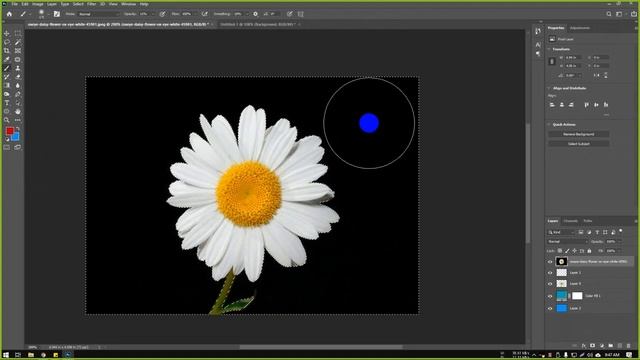Viewport: 640px width, 360px height.
Task: Hide the daisy flower layer
Action: tap(550, 262)
